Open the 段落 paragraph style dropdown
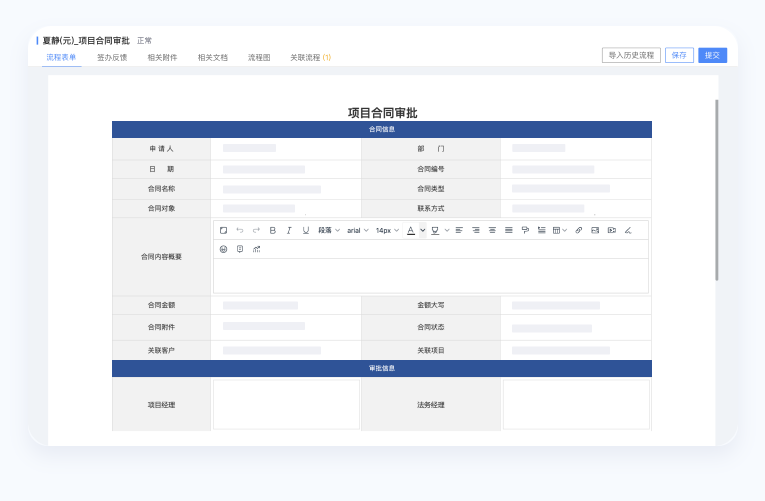This screenshot has height=501, width=765. pyautogui.click(x=329, y=230)
